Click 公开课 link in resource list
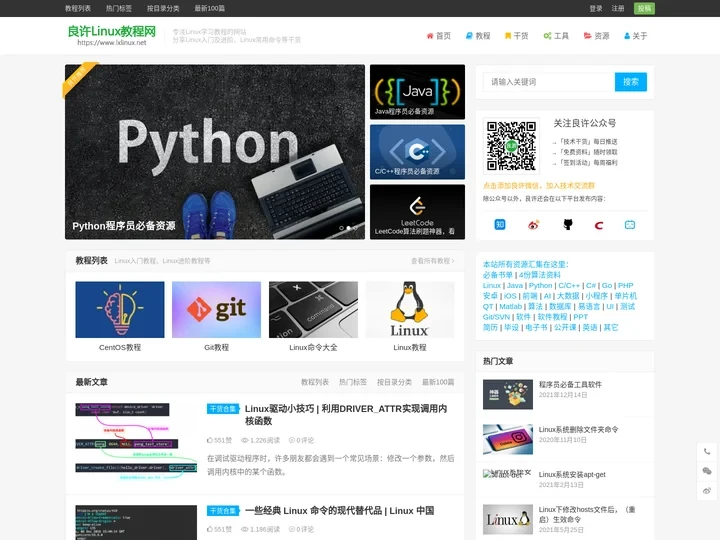 click(565, 328)
